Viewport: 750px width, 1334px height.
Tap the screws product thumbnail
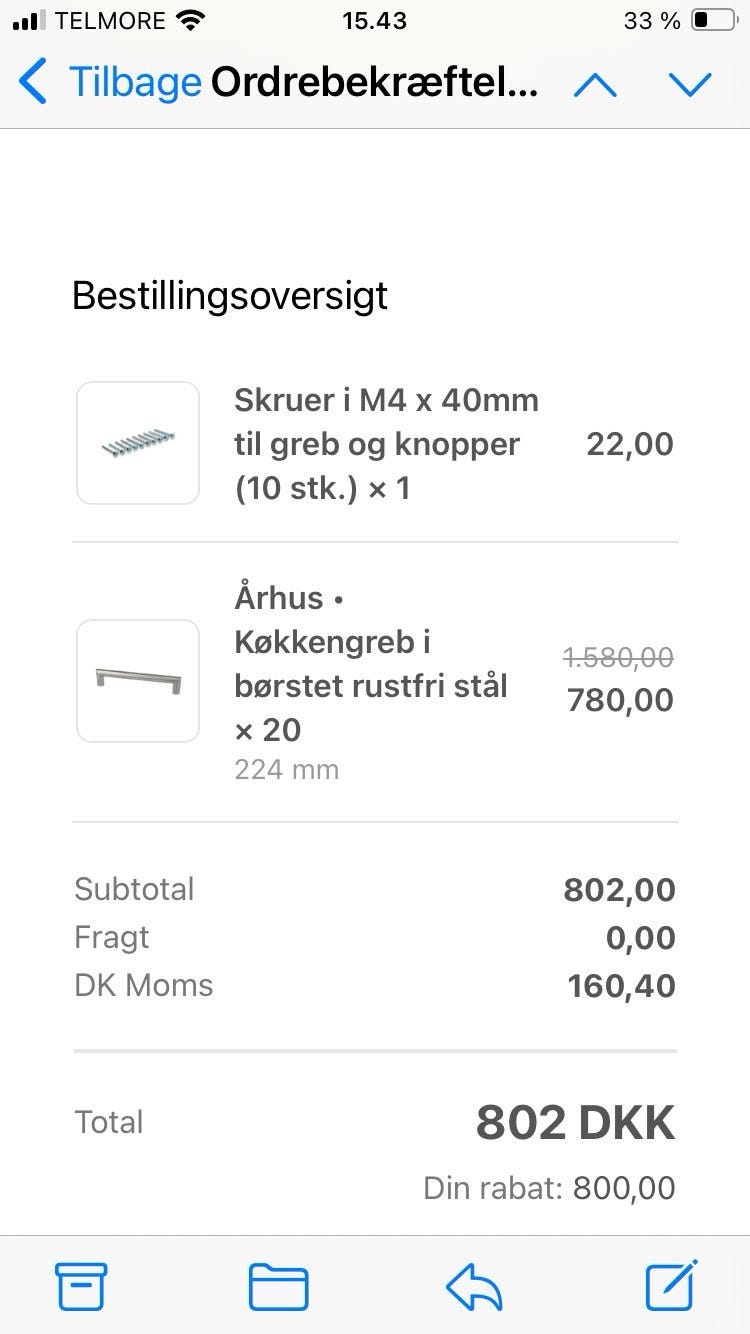click(x=138, y=443)
